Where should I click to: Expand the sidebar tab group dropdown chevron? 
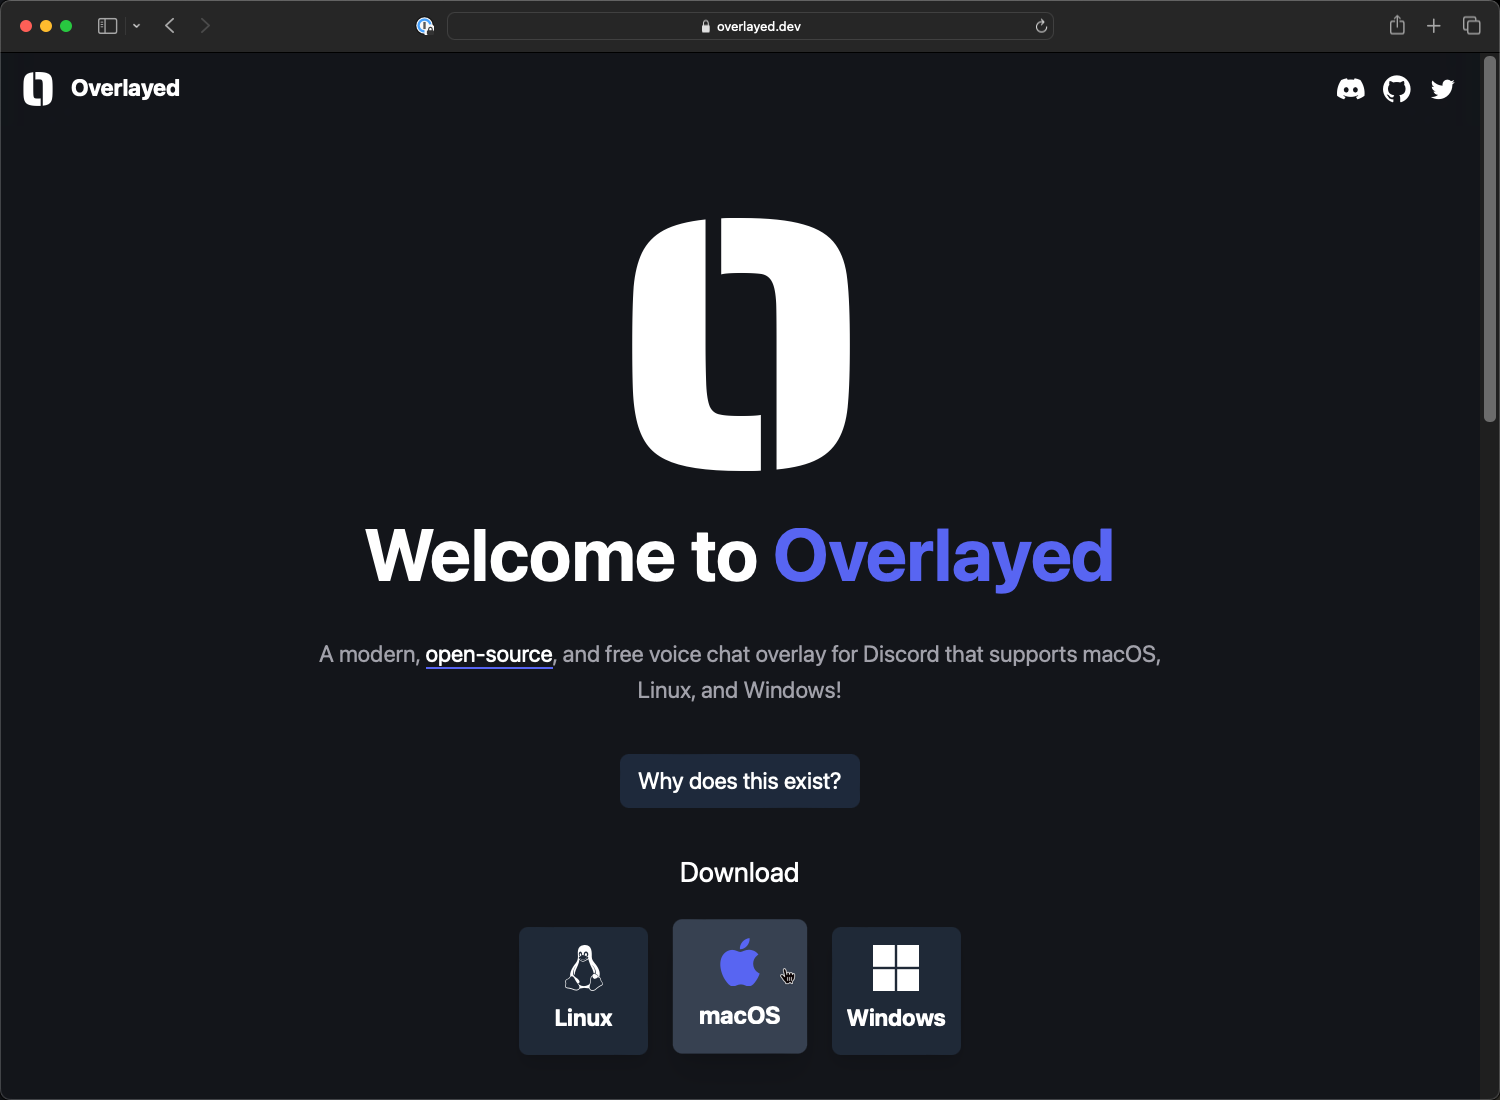pos(137,26)
